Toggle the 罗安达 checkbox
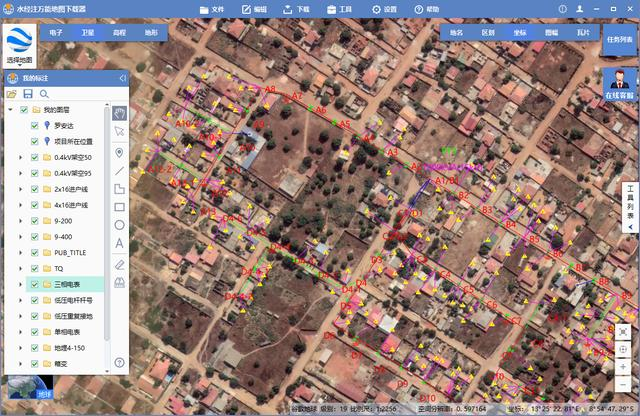Image resolution: width=640 pixels, height=416 pixels. tap(35, 125)
